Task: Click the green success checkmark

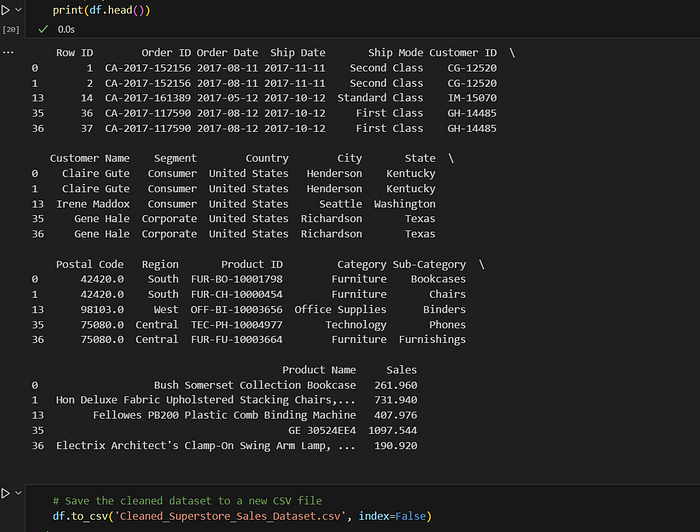Action: 43,29
